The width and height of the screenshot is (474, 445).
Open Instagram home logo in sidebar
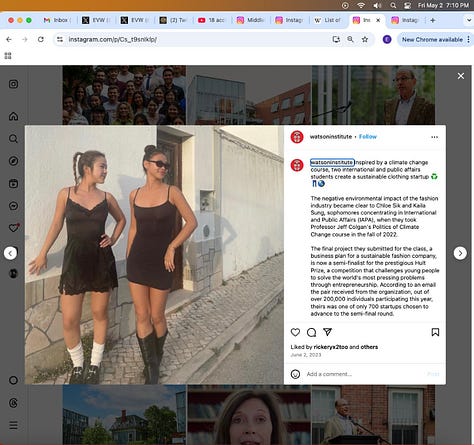13,84
